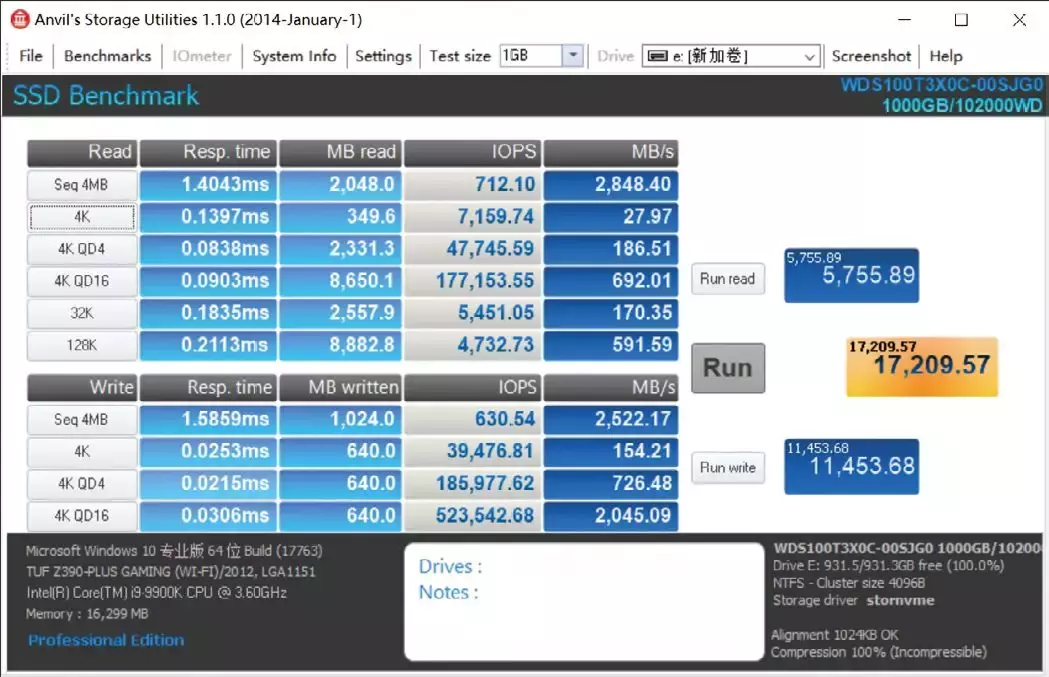This screenshot has width=1049, height=677.
Task: Select the 4K QD4 write test
Action: [x=81, y=484]
